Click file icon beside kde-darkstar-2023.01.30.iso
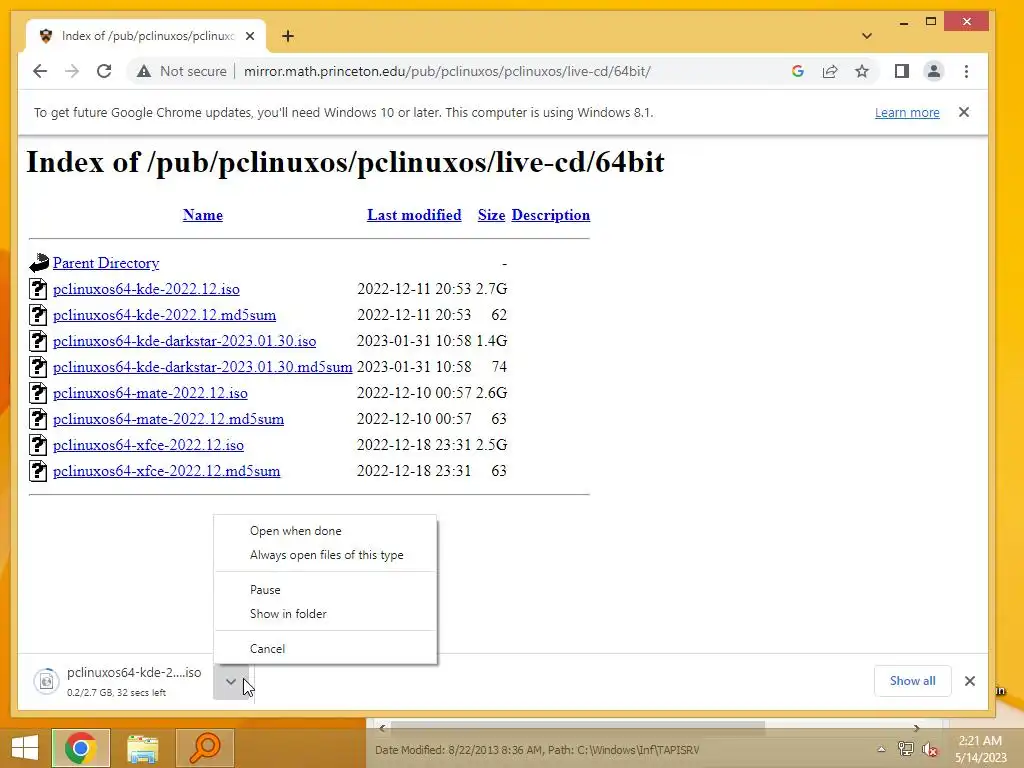The image size is (1024, 768). 39,341
